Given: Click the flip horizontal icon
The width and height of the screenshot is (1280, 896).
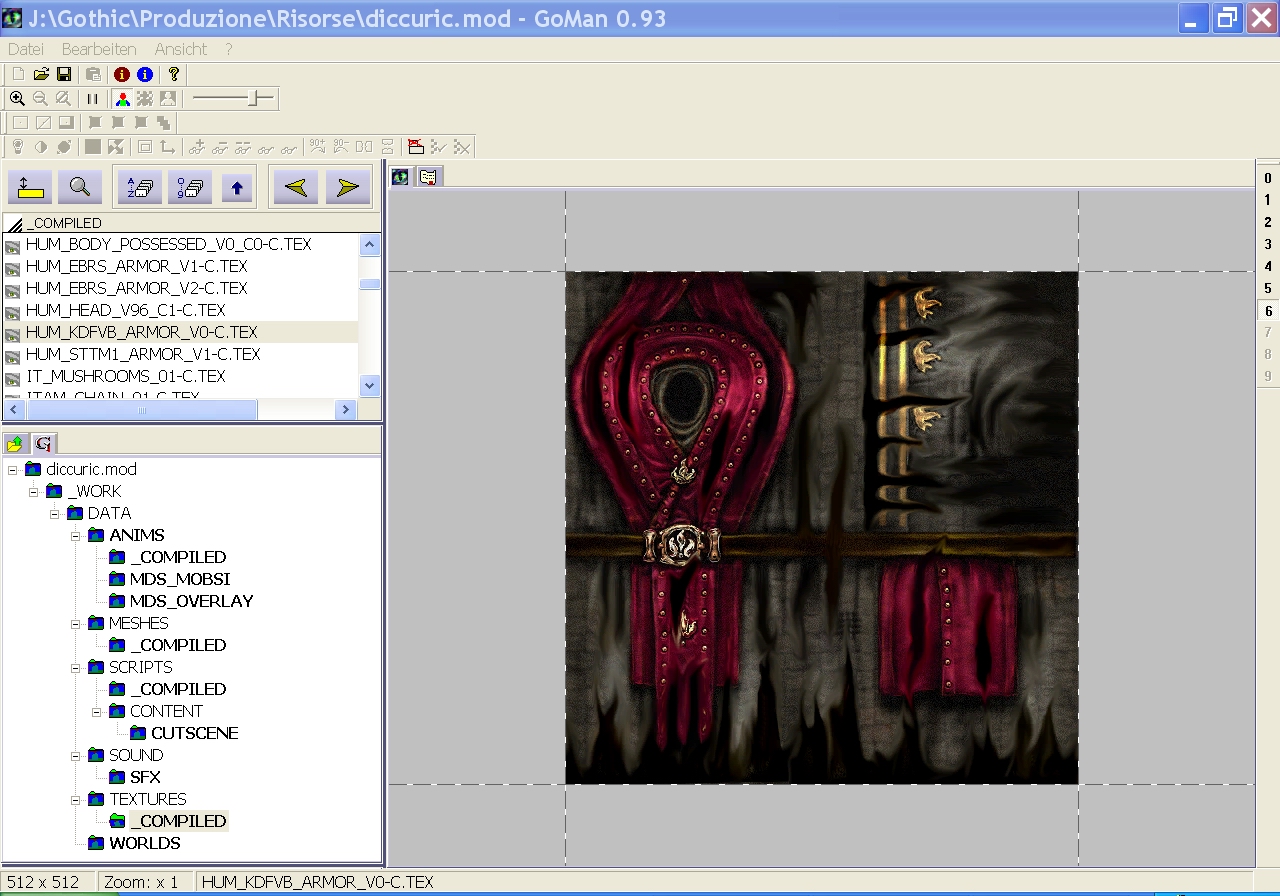Looking at the screenshot, I should point(364,147).
